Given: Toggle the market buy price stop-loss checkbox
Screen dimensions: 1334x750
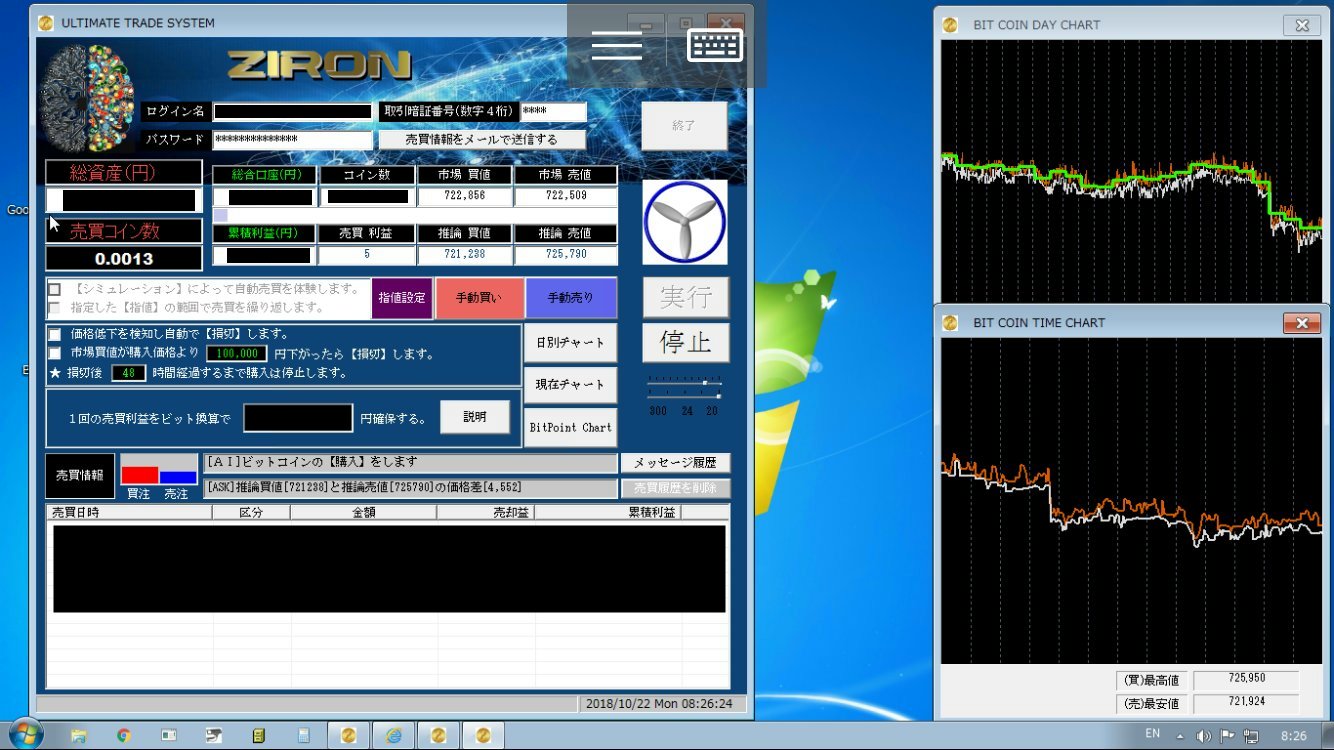Looking at the screenshot, I should (x=55, y=353).
